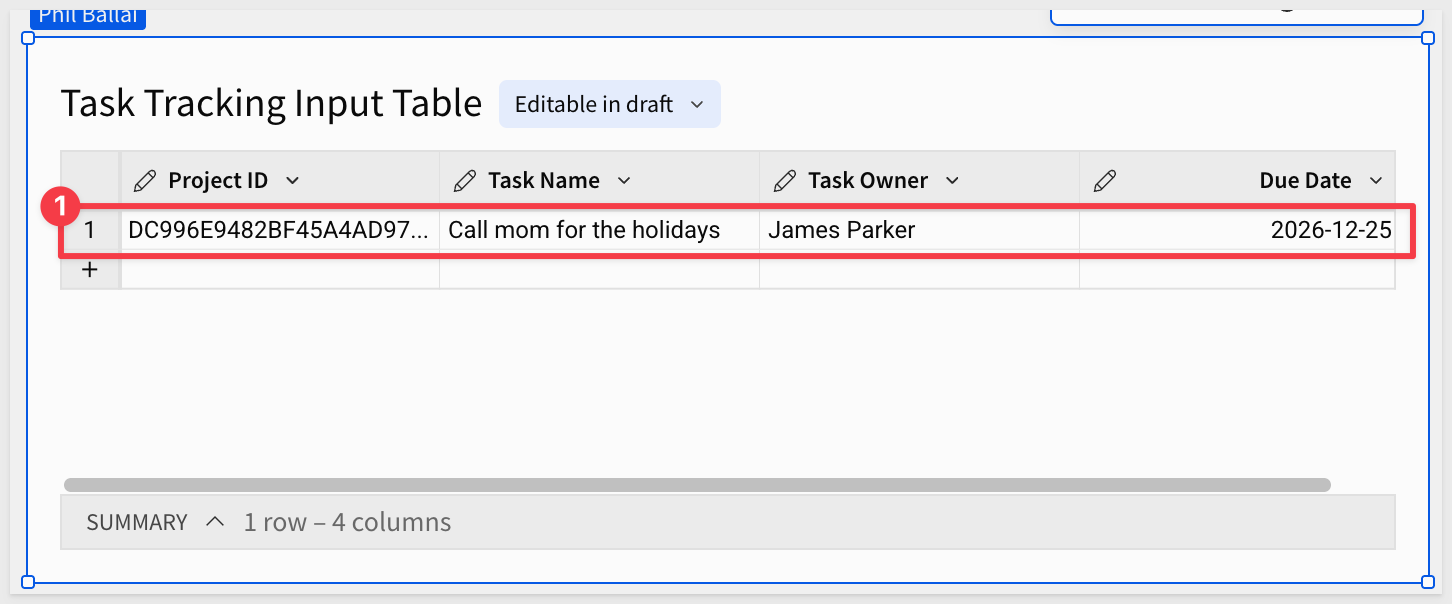The height and width of the screenshot is (604, 1452).
Task: Select row number 1 header
Action: click(x=90, y=230)
